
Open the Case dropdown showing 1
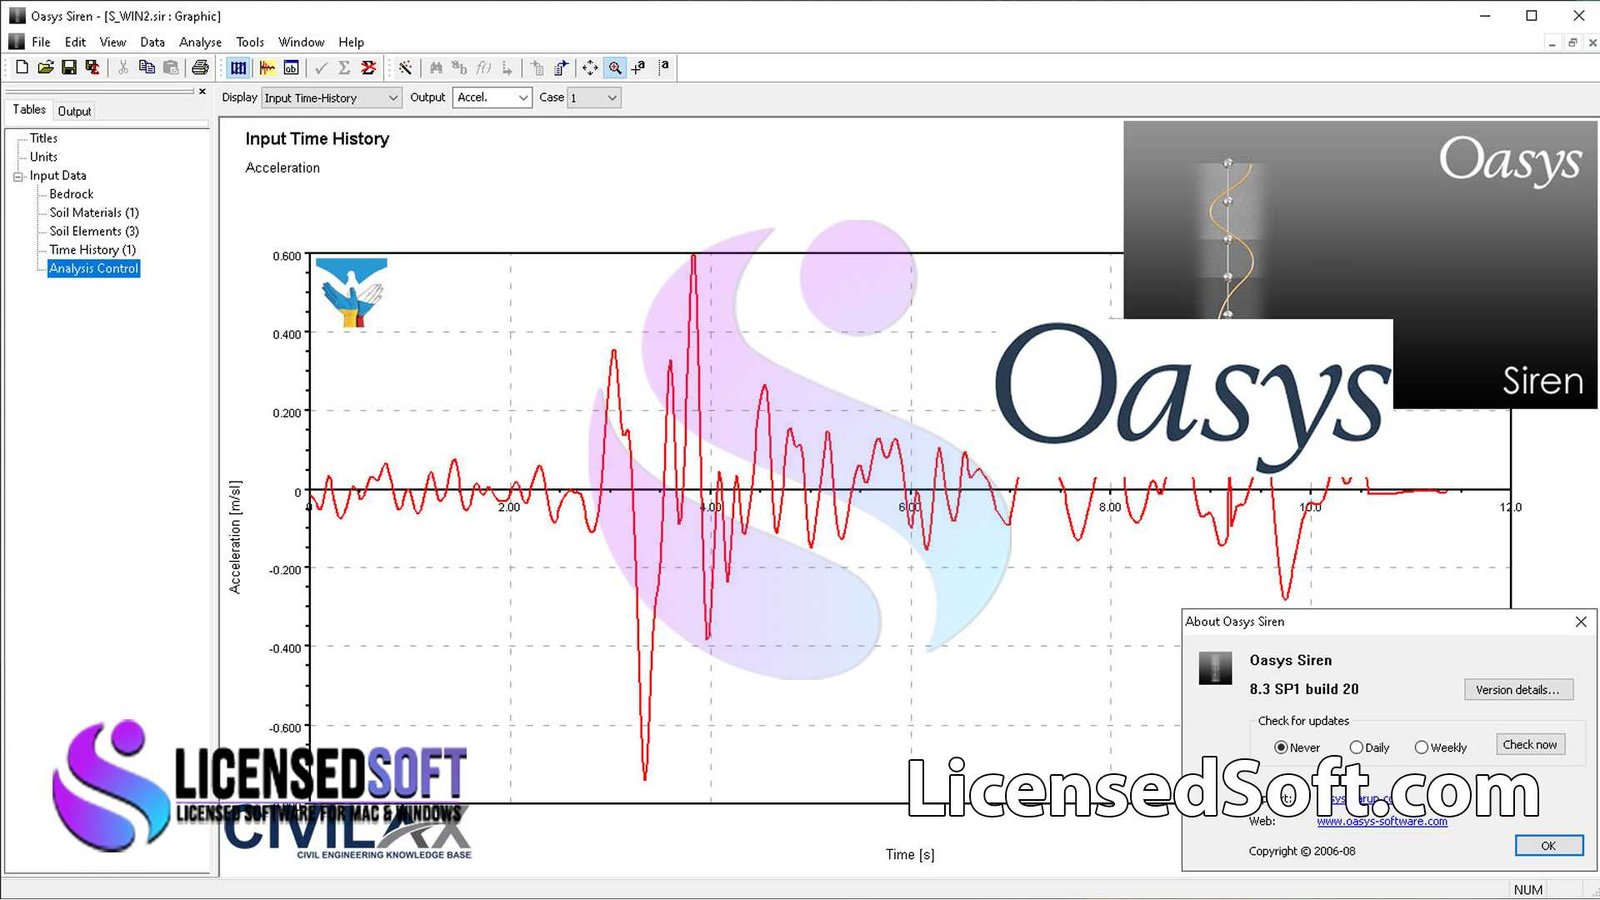coord(594,97)
